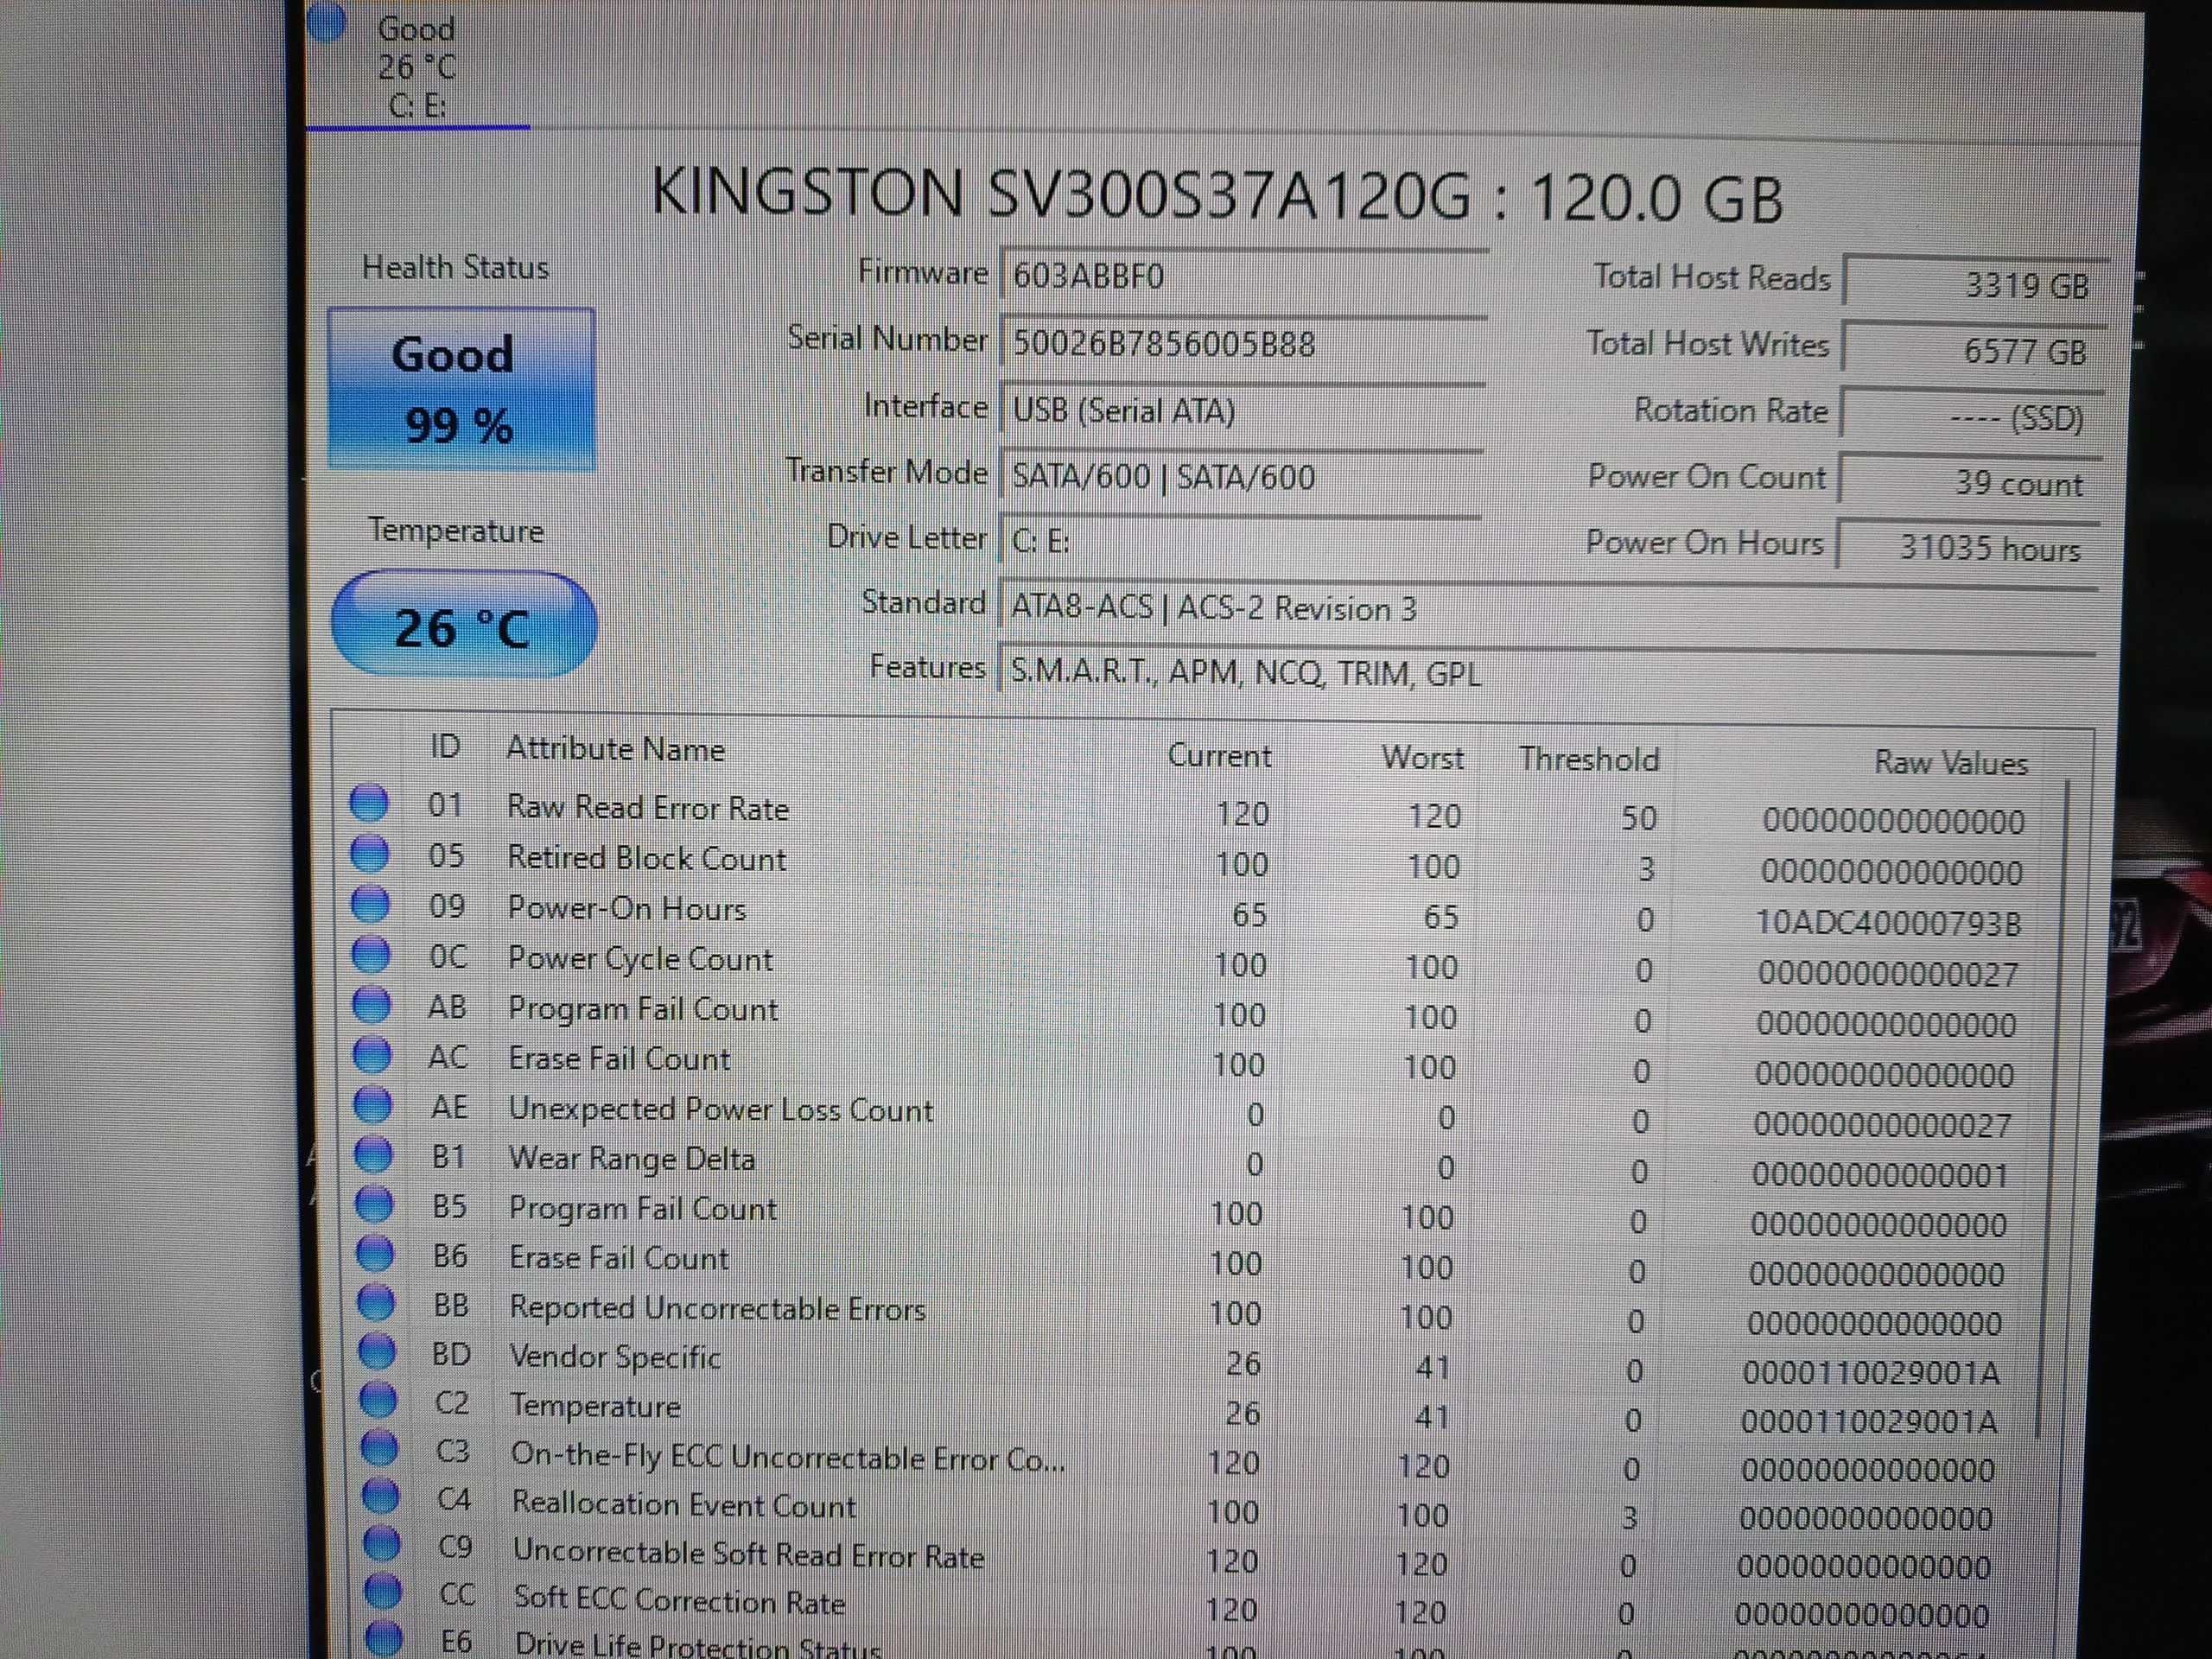The image size is (2212, 1659).
Task: Click the KINGSTON SV300S37A120G model title
Action: (x=1219, y=195)
